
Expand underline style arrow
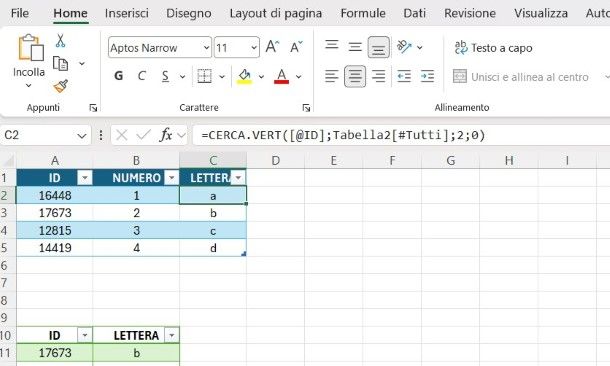(x=182, y=77)
